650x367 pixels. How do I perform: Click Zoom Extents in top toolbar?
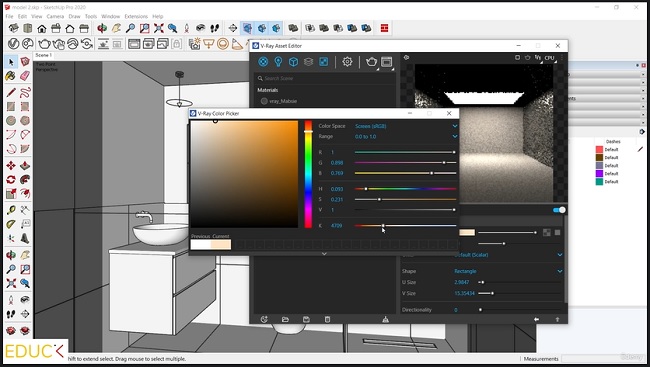[x=158, y=28]
